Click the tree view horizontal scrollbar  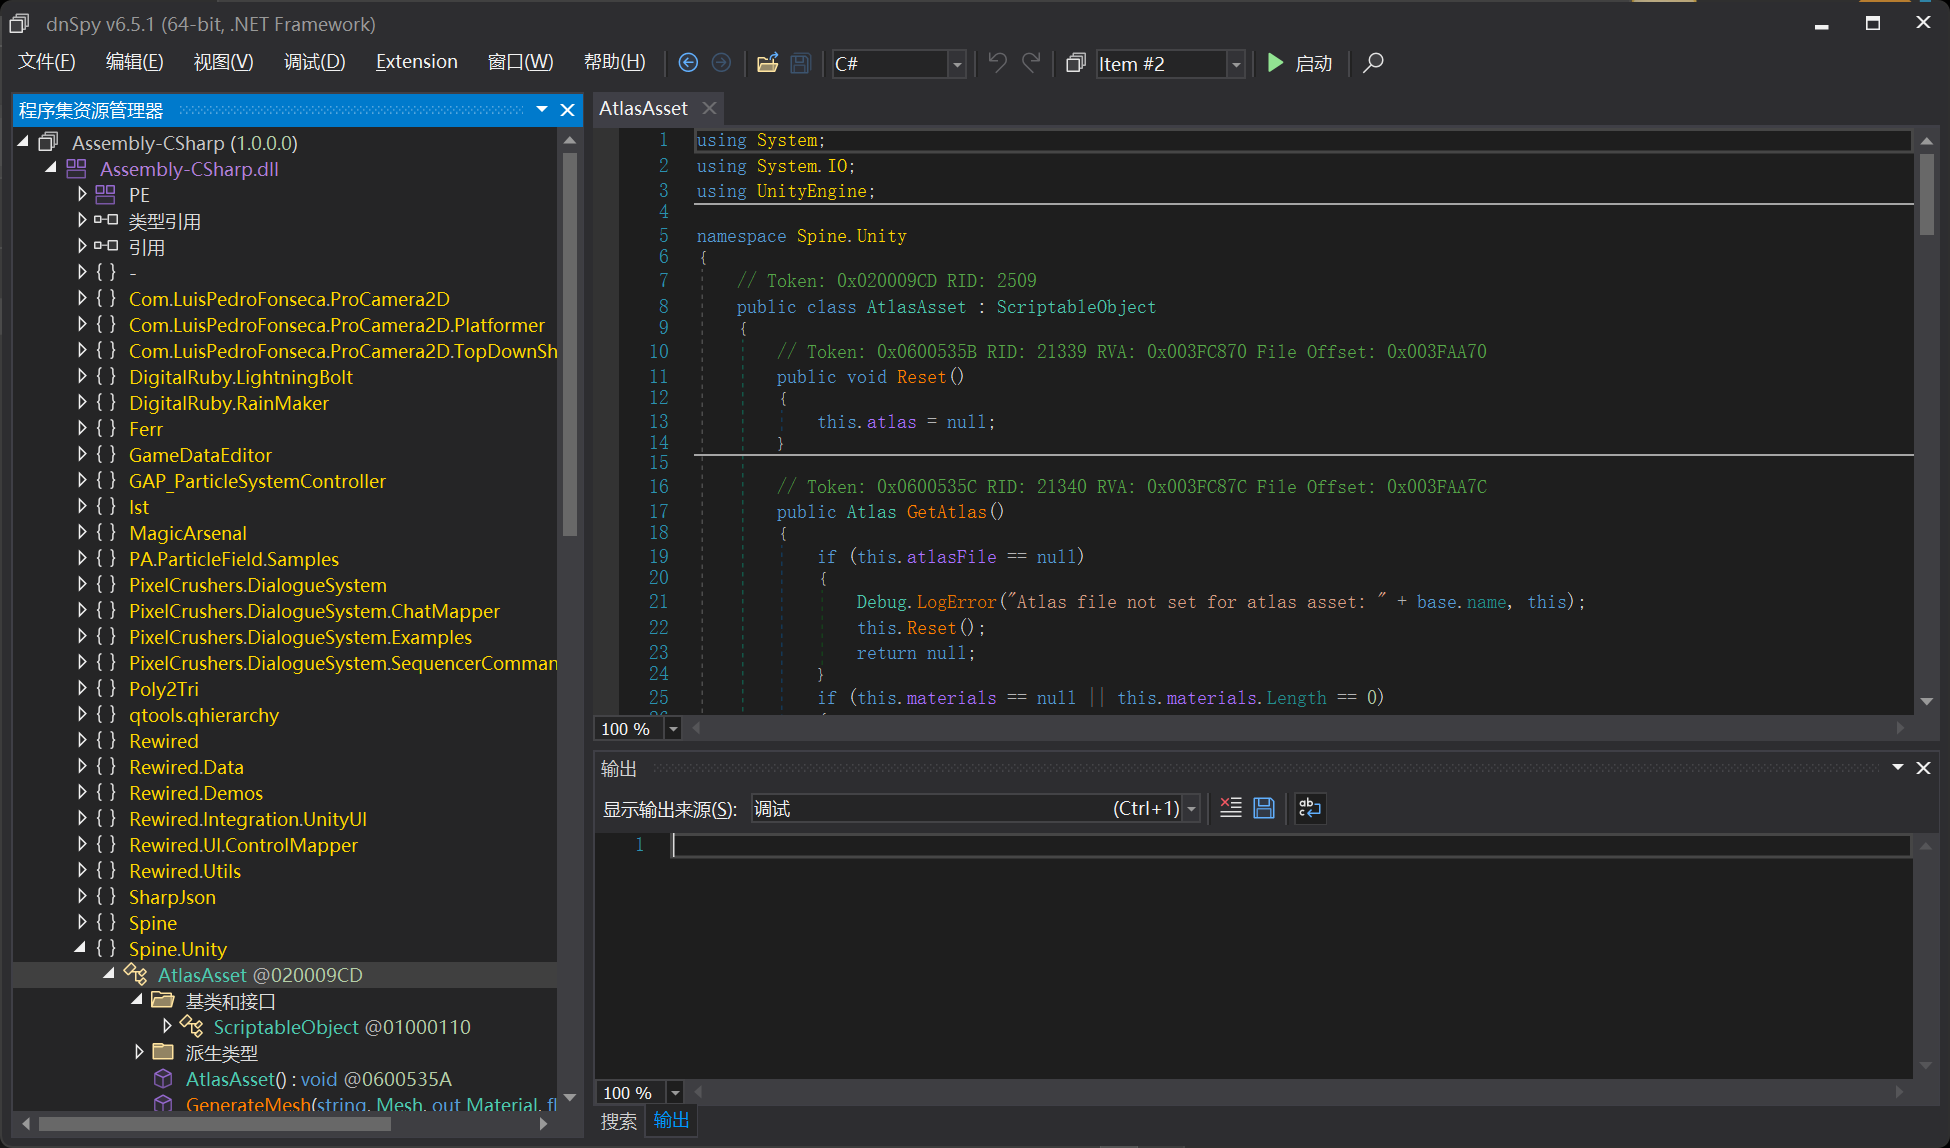tap(214, 1124)
